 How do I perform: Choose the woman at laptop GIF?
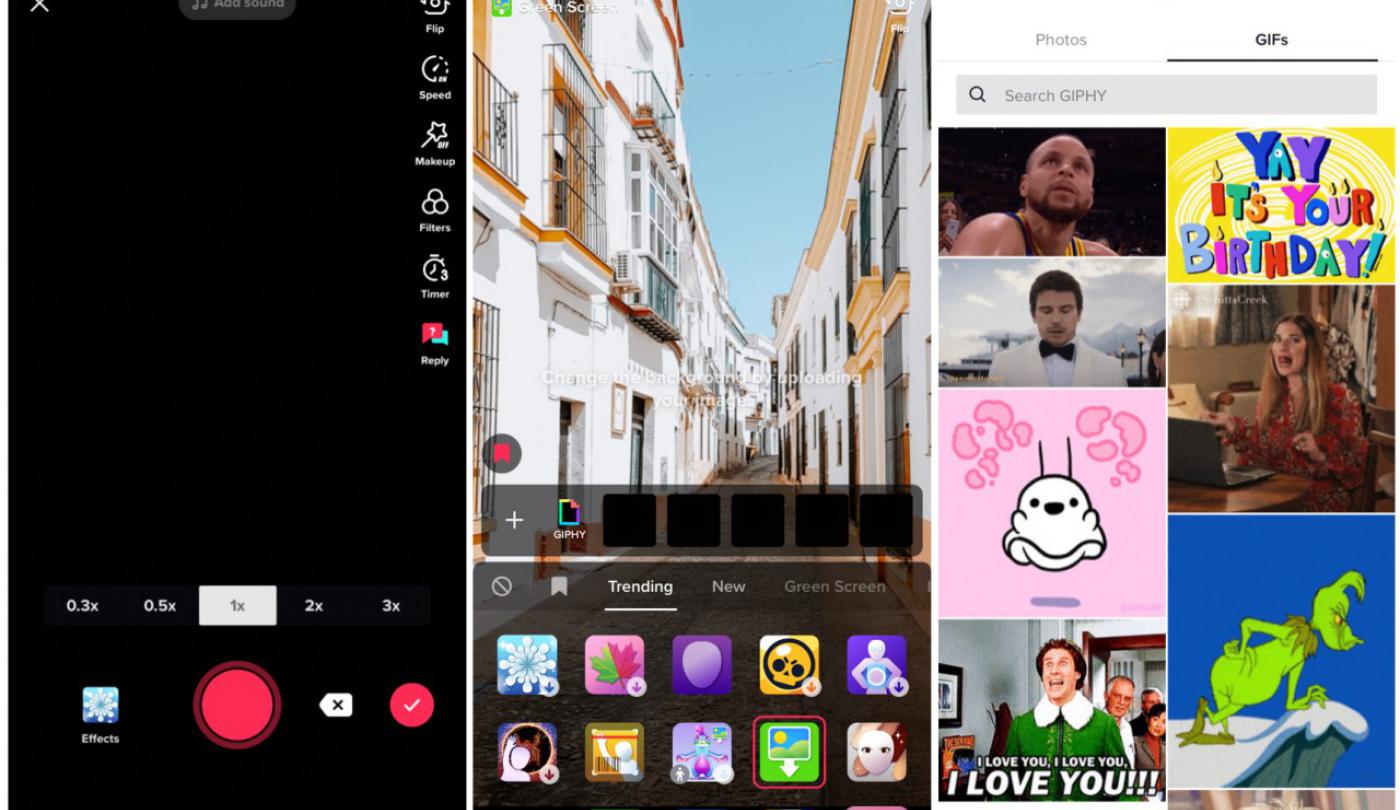(x=1282, y=399)
